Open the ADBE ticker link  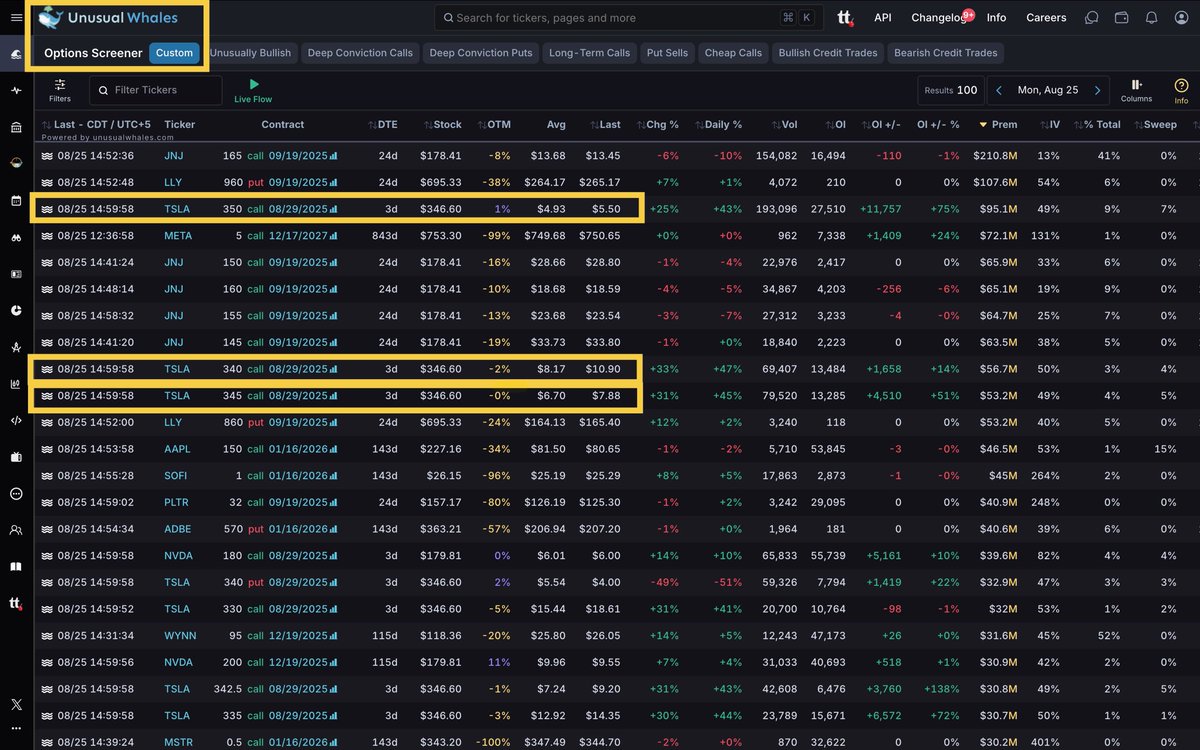click(x=179, y=529)
